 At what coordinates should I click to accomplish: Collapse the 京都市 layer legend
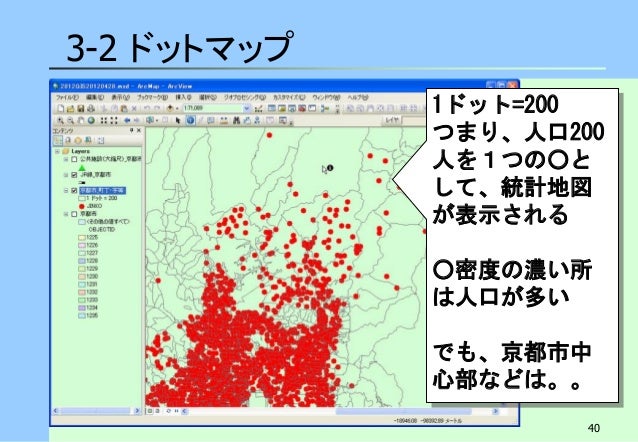(66, 214)
